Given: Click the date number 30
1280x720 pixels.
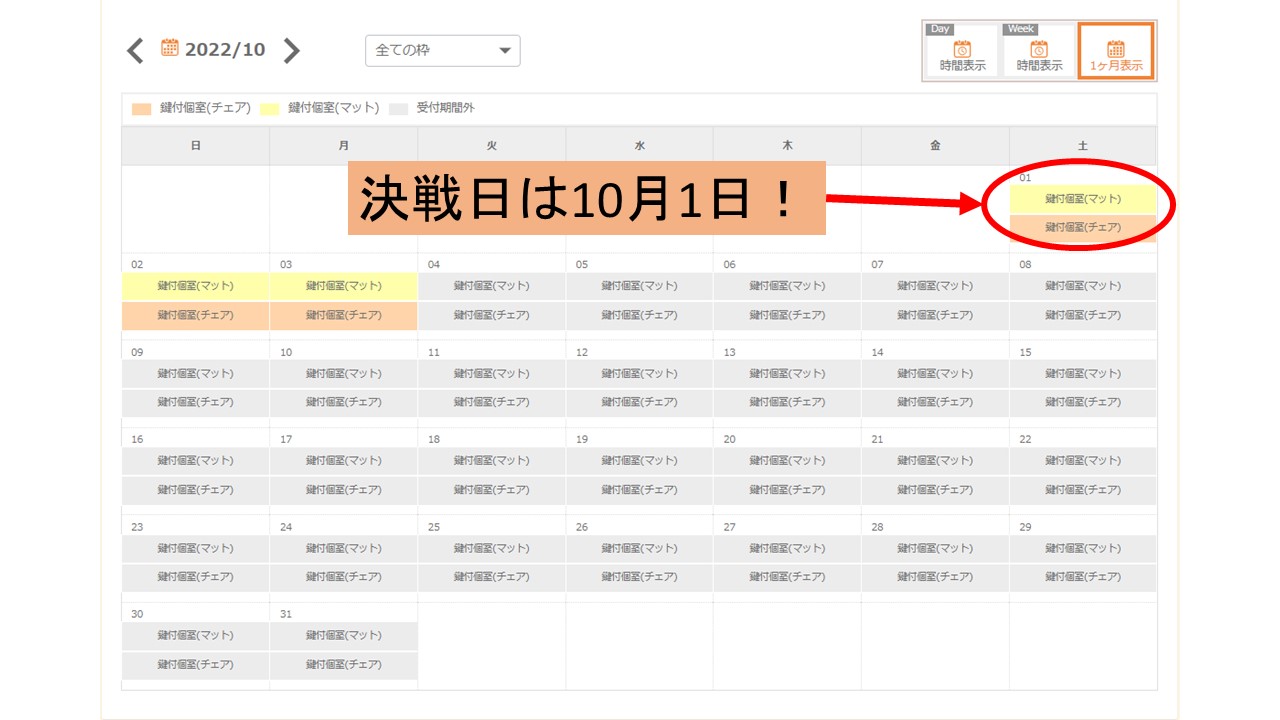Looking at the screenshot, I should [137, 614].
